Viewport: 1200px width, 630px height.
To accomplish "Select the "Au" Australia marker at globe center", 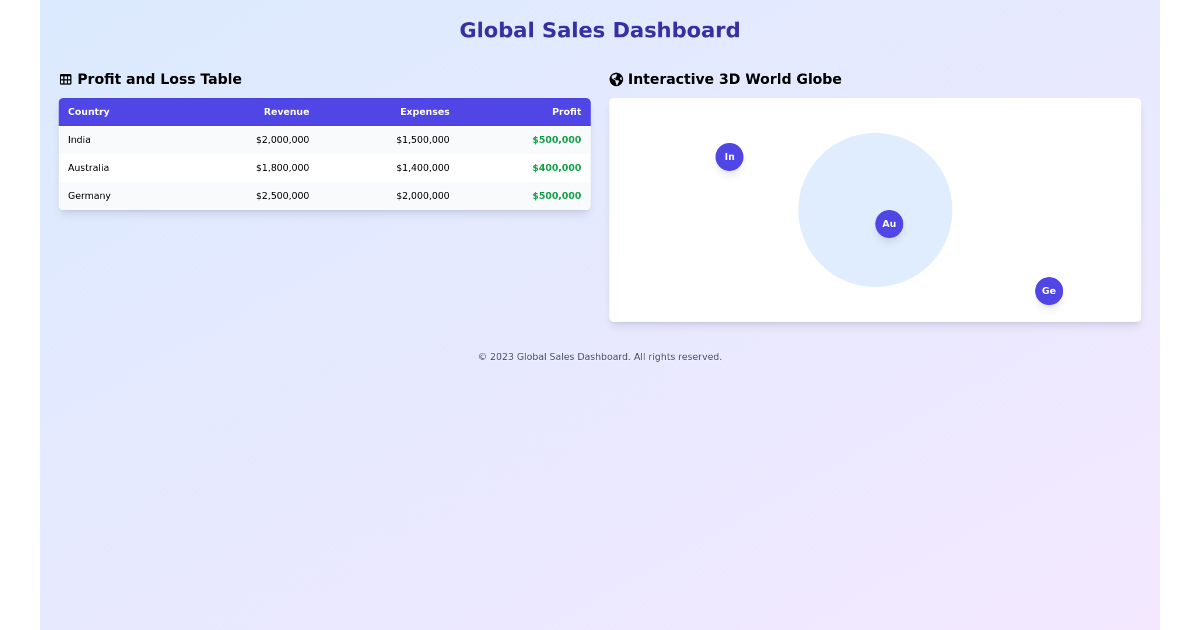I will tap(889, 224).
